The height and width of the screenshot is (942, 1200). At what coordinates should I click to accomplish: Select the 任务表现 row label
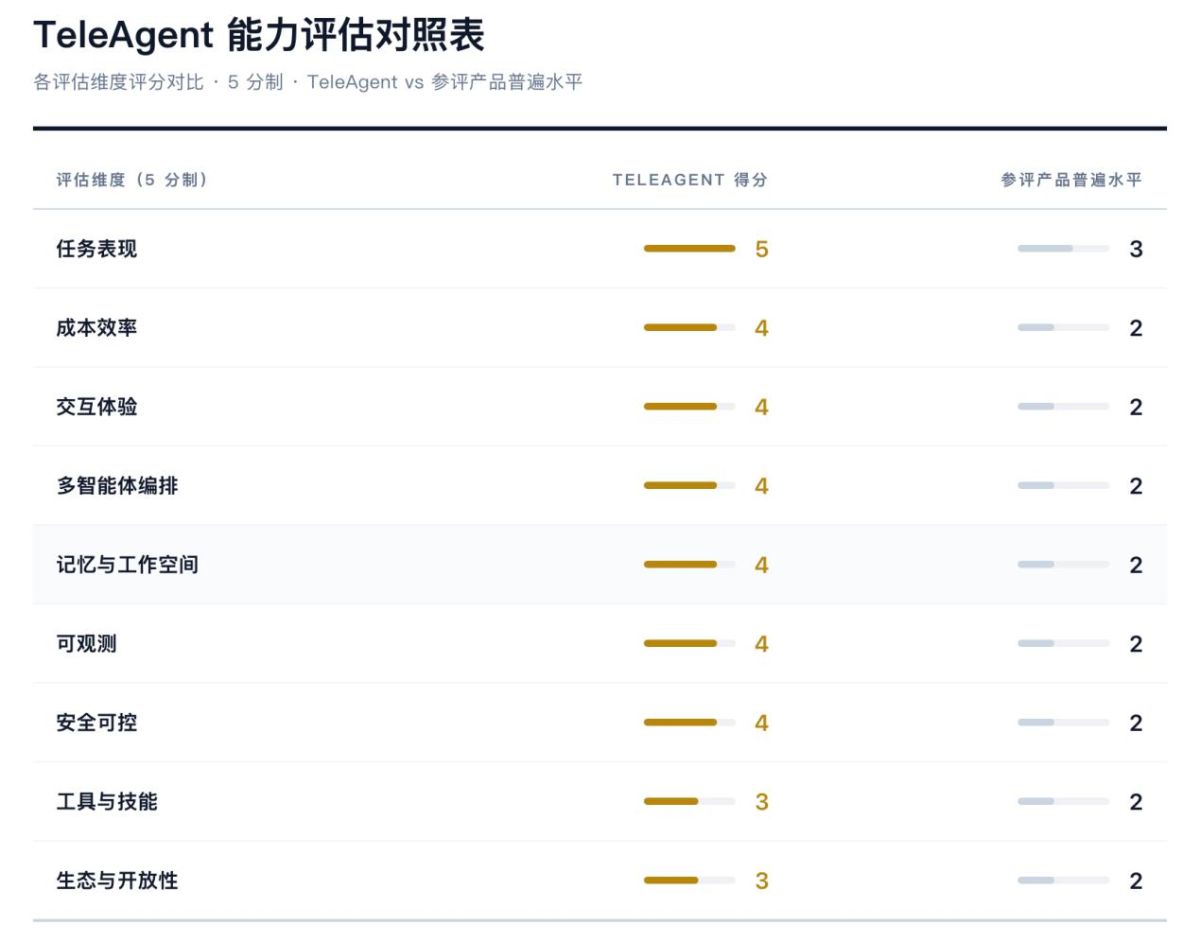click(96, 249)
